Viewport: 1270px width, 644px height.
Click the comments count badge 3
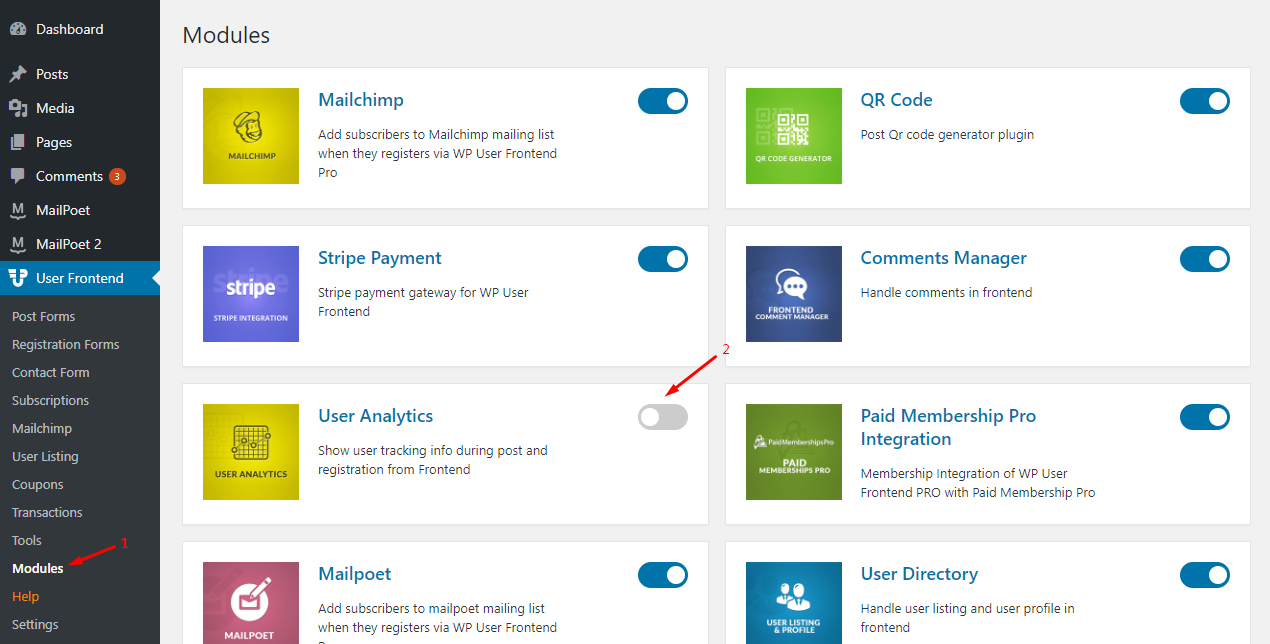(117, 177)
